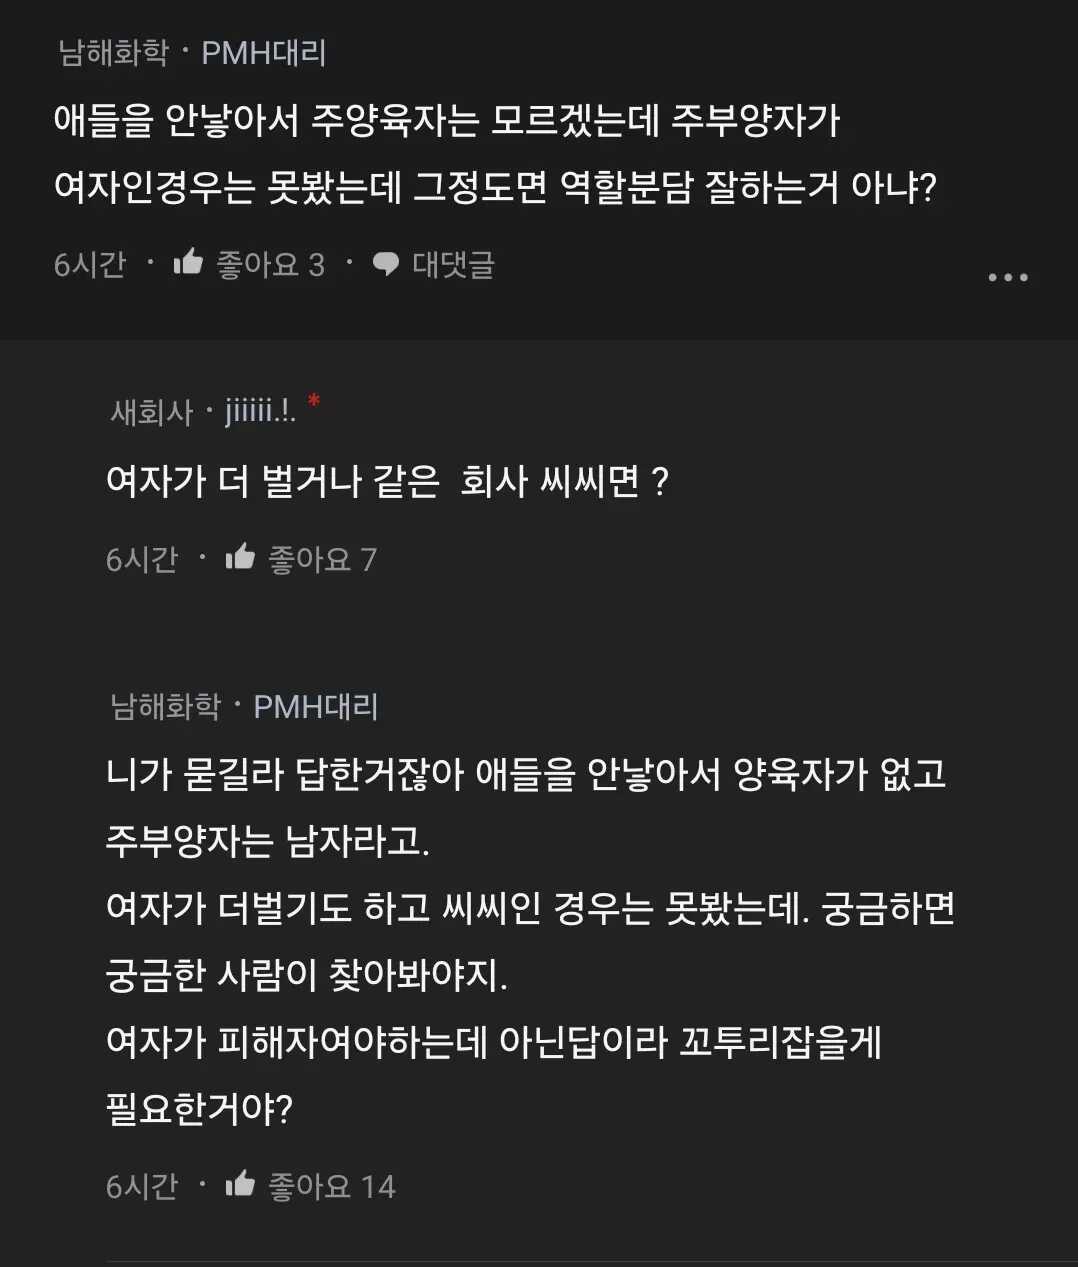The height and width of the screenshot is (1267, 1078).
Task: Open top commenter PMH대리 profile
Action: [x=264, y=52]
